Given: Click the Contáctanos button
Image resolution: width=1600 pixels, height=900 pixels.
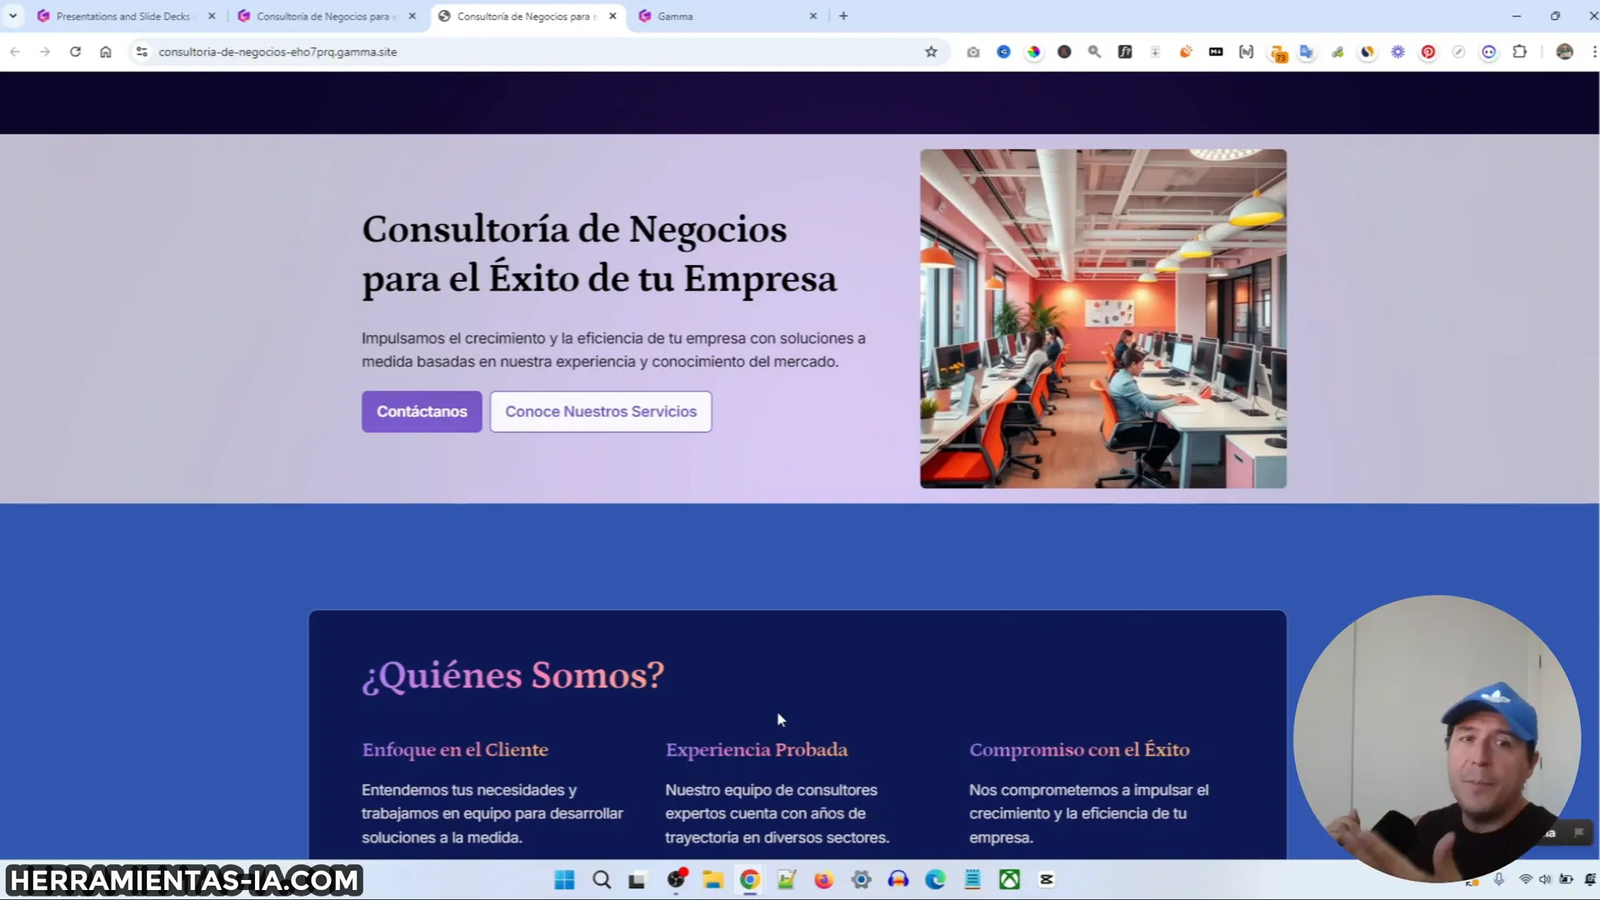Looking at the screenshot, I should pyautogui.click(x=421, y=411).
